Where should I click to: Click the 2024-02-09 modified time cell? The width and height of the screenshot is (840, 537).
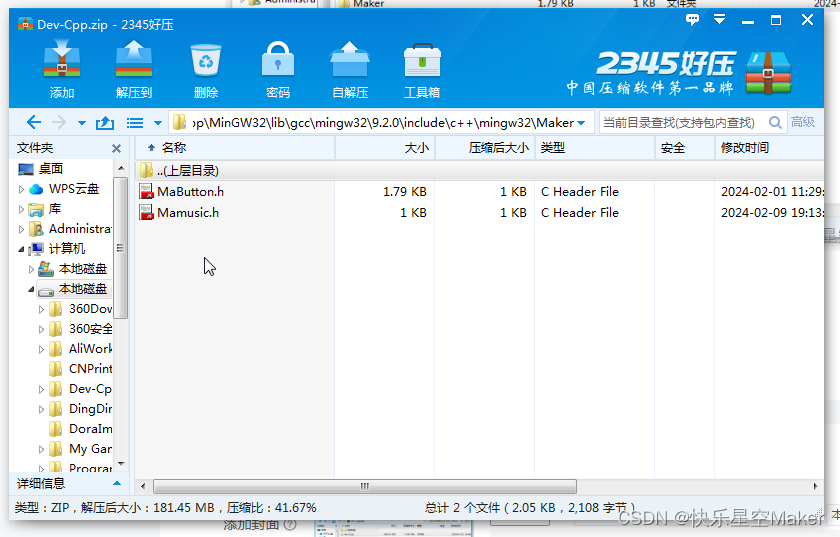coord(772,213)
